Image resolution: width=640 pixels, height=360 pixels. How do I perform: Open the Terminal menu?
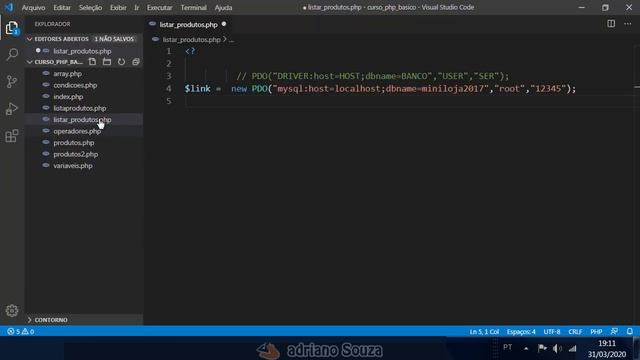193,7
